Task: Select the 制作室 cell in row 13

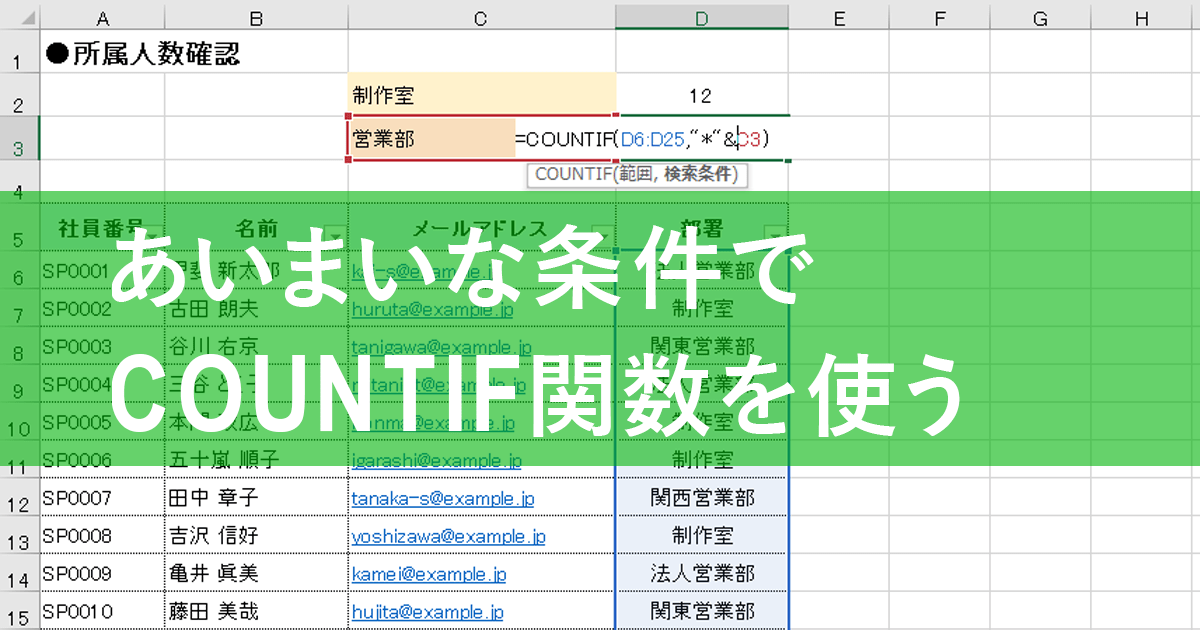Action: (702, 535)
